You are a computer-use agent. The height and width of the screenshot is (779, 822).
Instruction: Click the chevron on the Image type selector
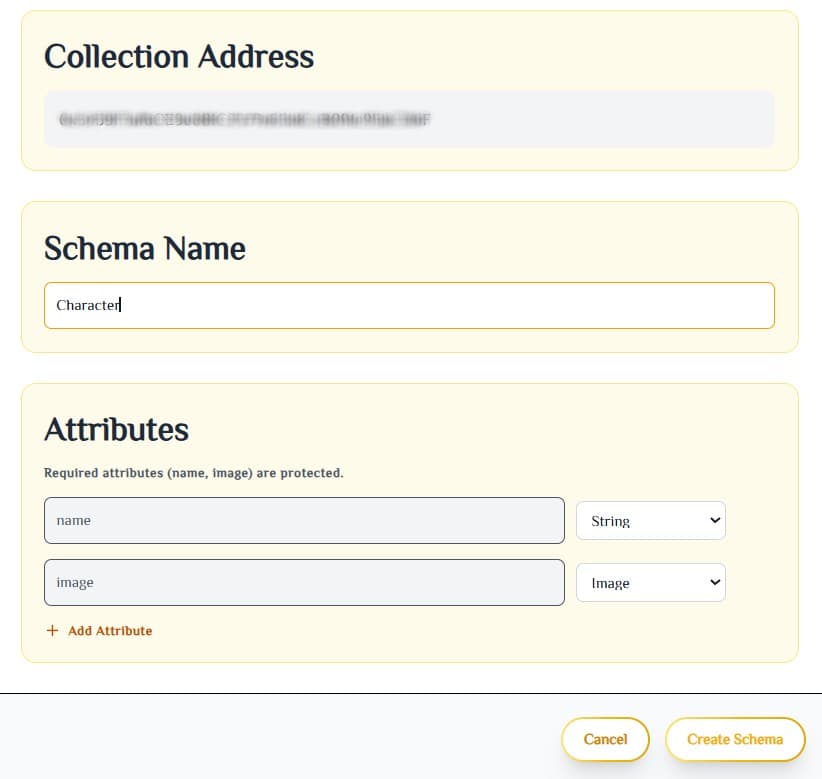coord(713,583)
